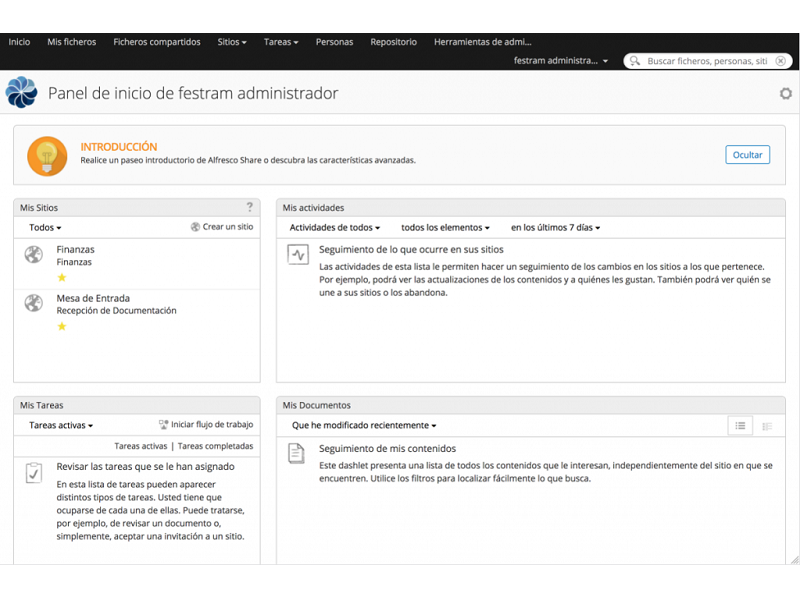Viewport: 800px width, 600px height.
Task: Click the Alfresco logo icon
Action: [x=21, y=92]
